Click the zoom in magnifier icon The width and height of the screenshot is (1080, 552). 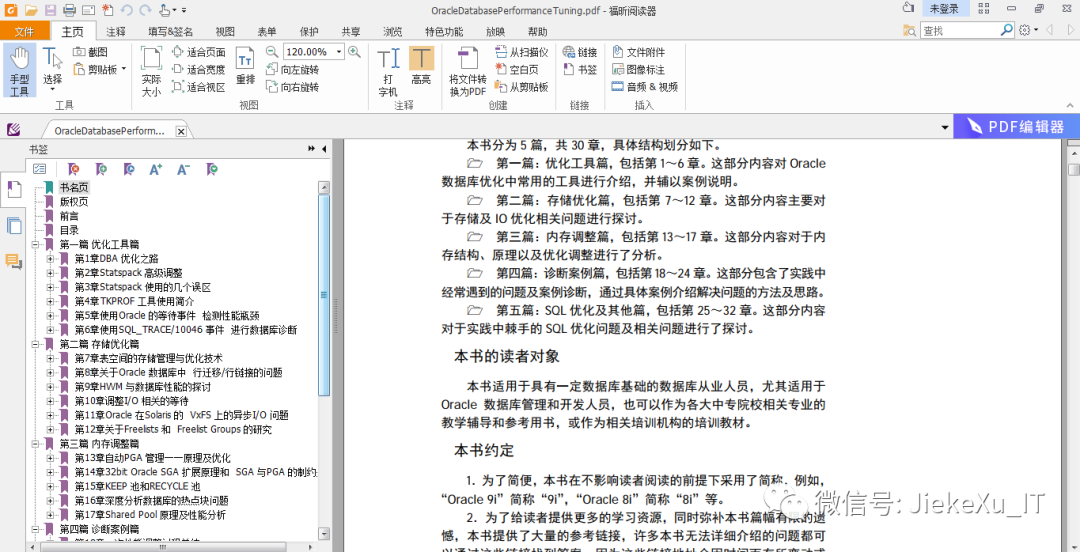click(354, 52)
